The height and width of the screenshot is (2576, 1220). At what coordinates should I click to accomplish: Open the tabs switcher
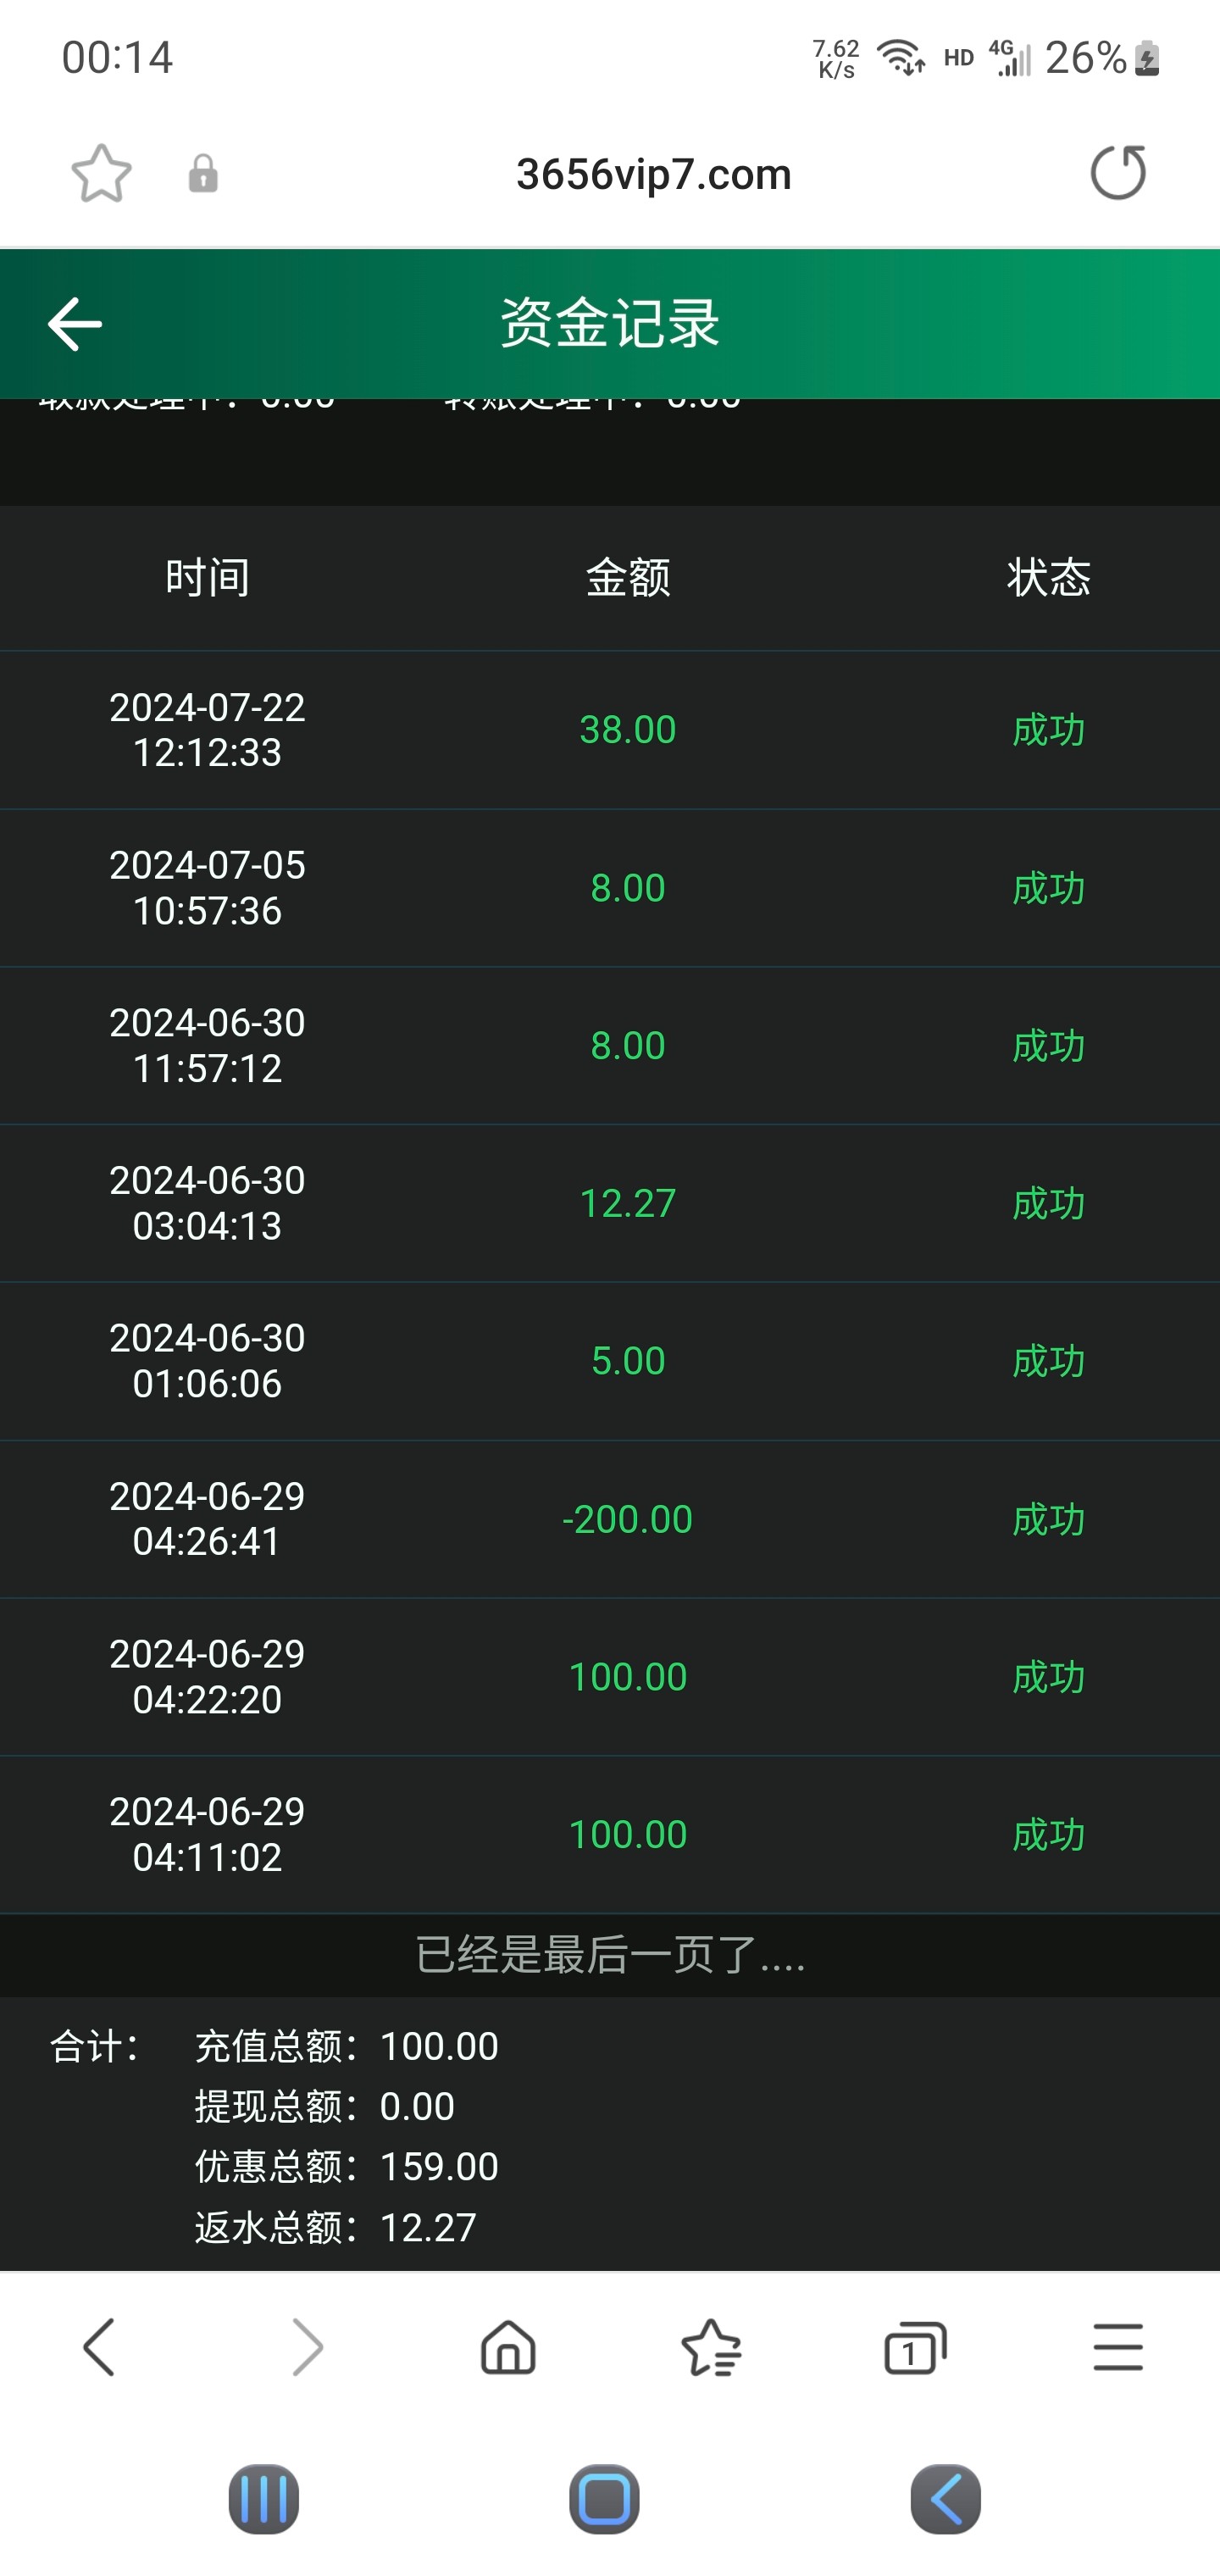tap(914, 2347)
